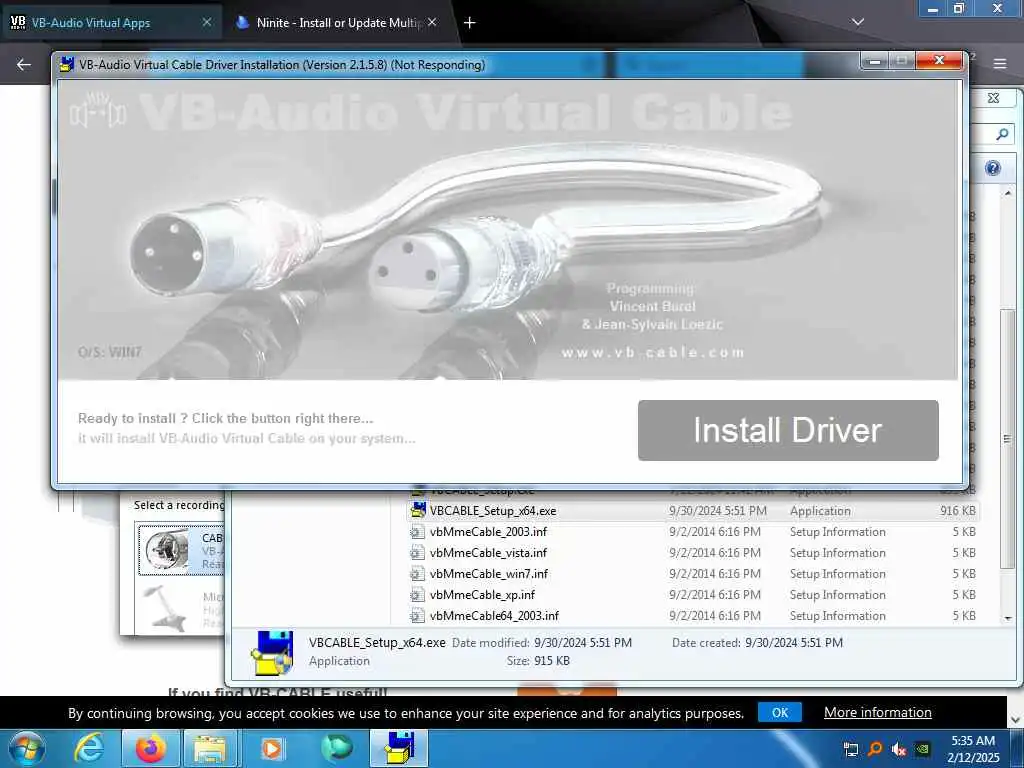Click Setup Information type for vbMmeCable_win7.inf

pyautogui.click(x=838, y=573)
